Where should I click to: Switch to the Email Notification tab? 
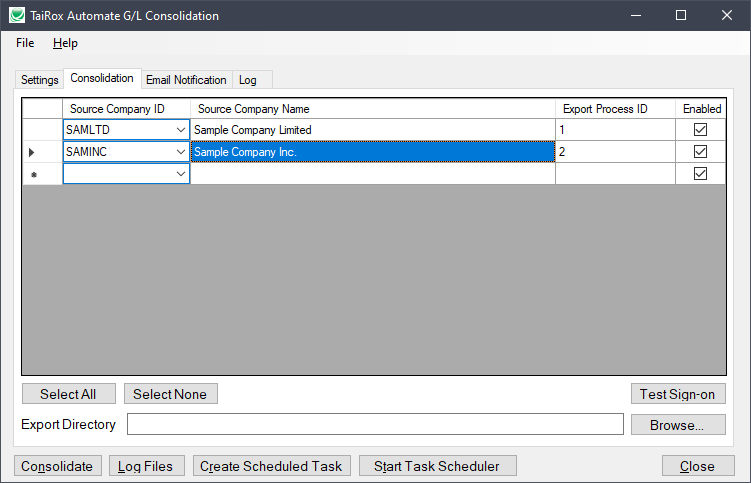click(x=186, y=80)
